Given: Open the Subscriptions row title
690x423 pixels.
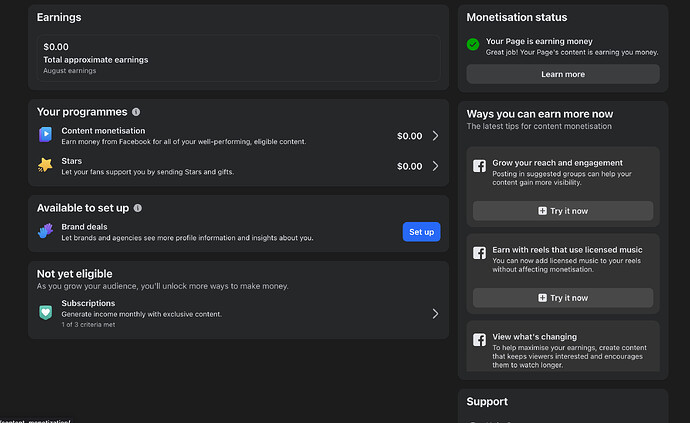Looking at the screenshot, I should click(88, 303).
